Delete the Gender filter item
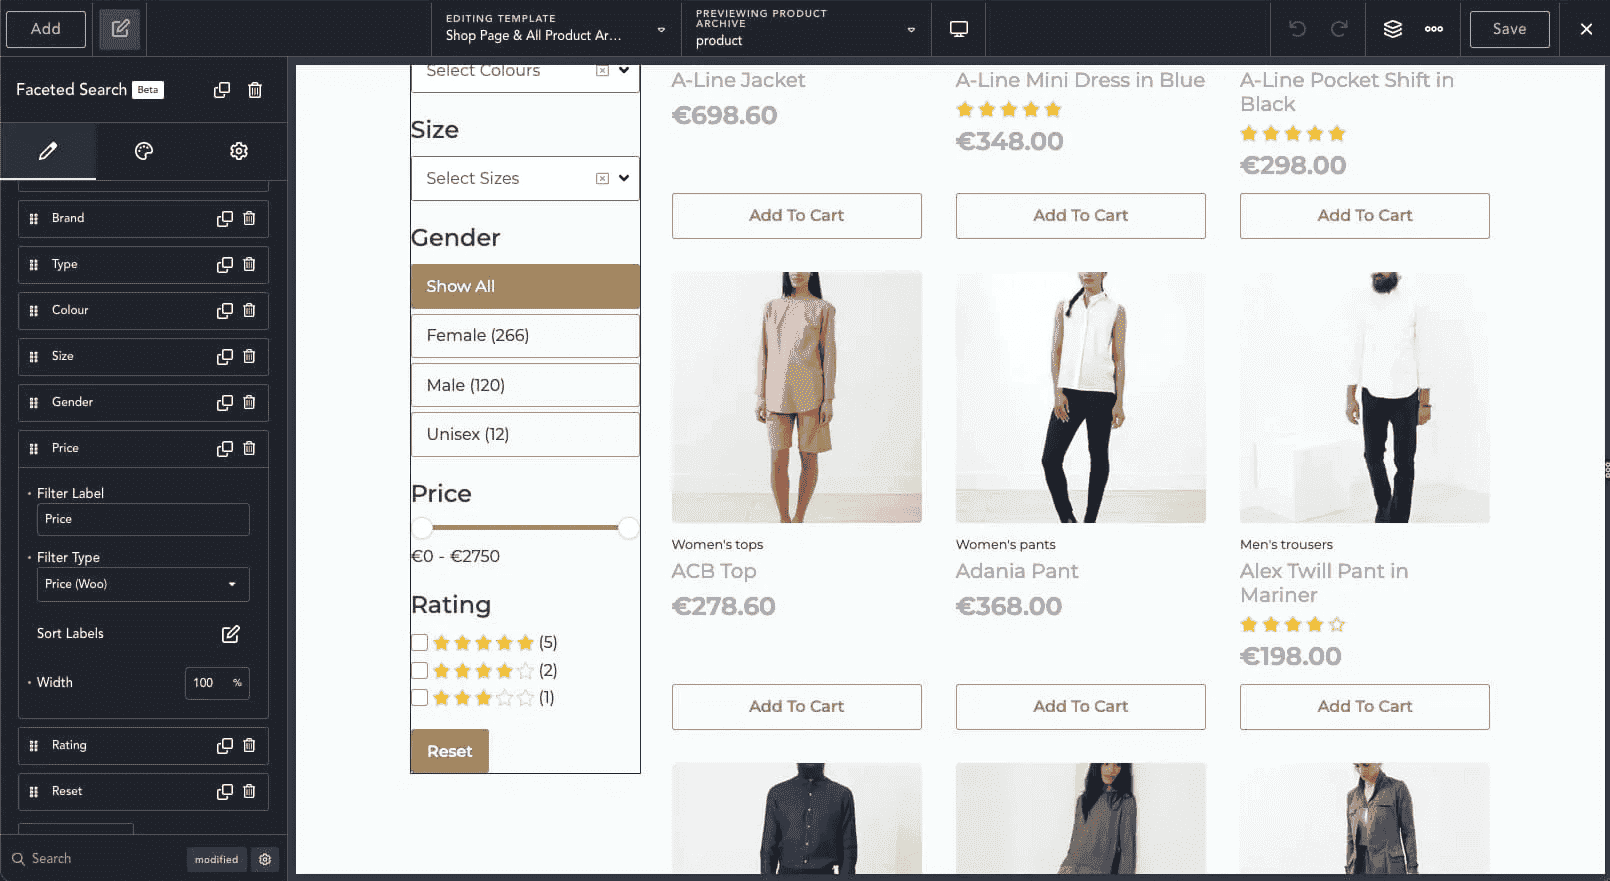 [x=249, y=402]
